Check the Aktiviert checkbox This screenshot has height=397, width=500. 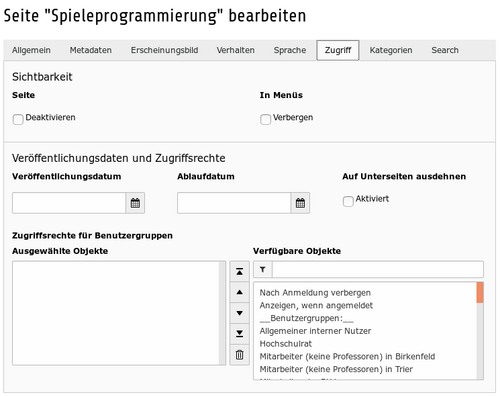tap(348, 201)
